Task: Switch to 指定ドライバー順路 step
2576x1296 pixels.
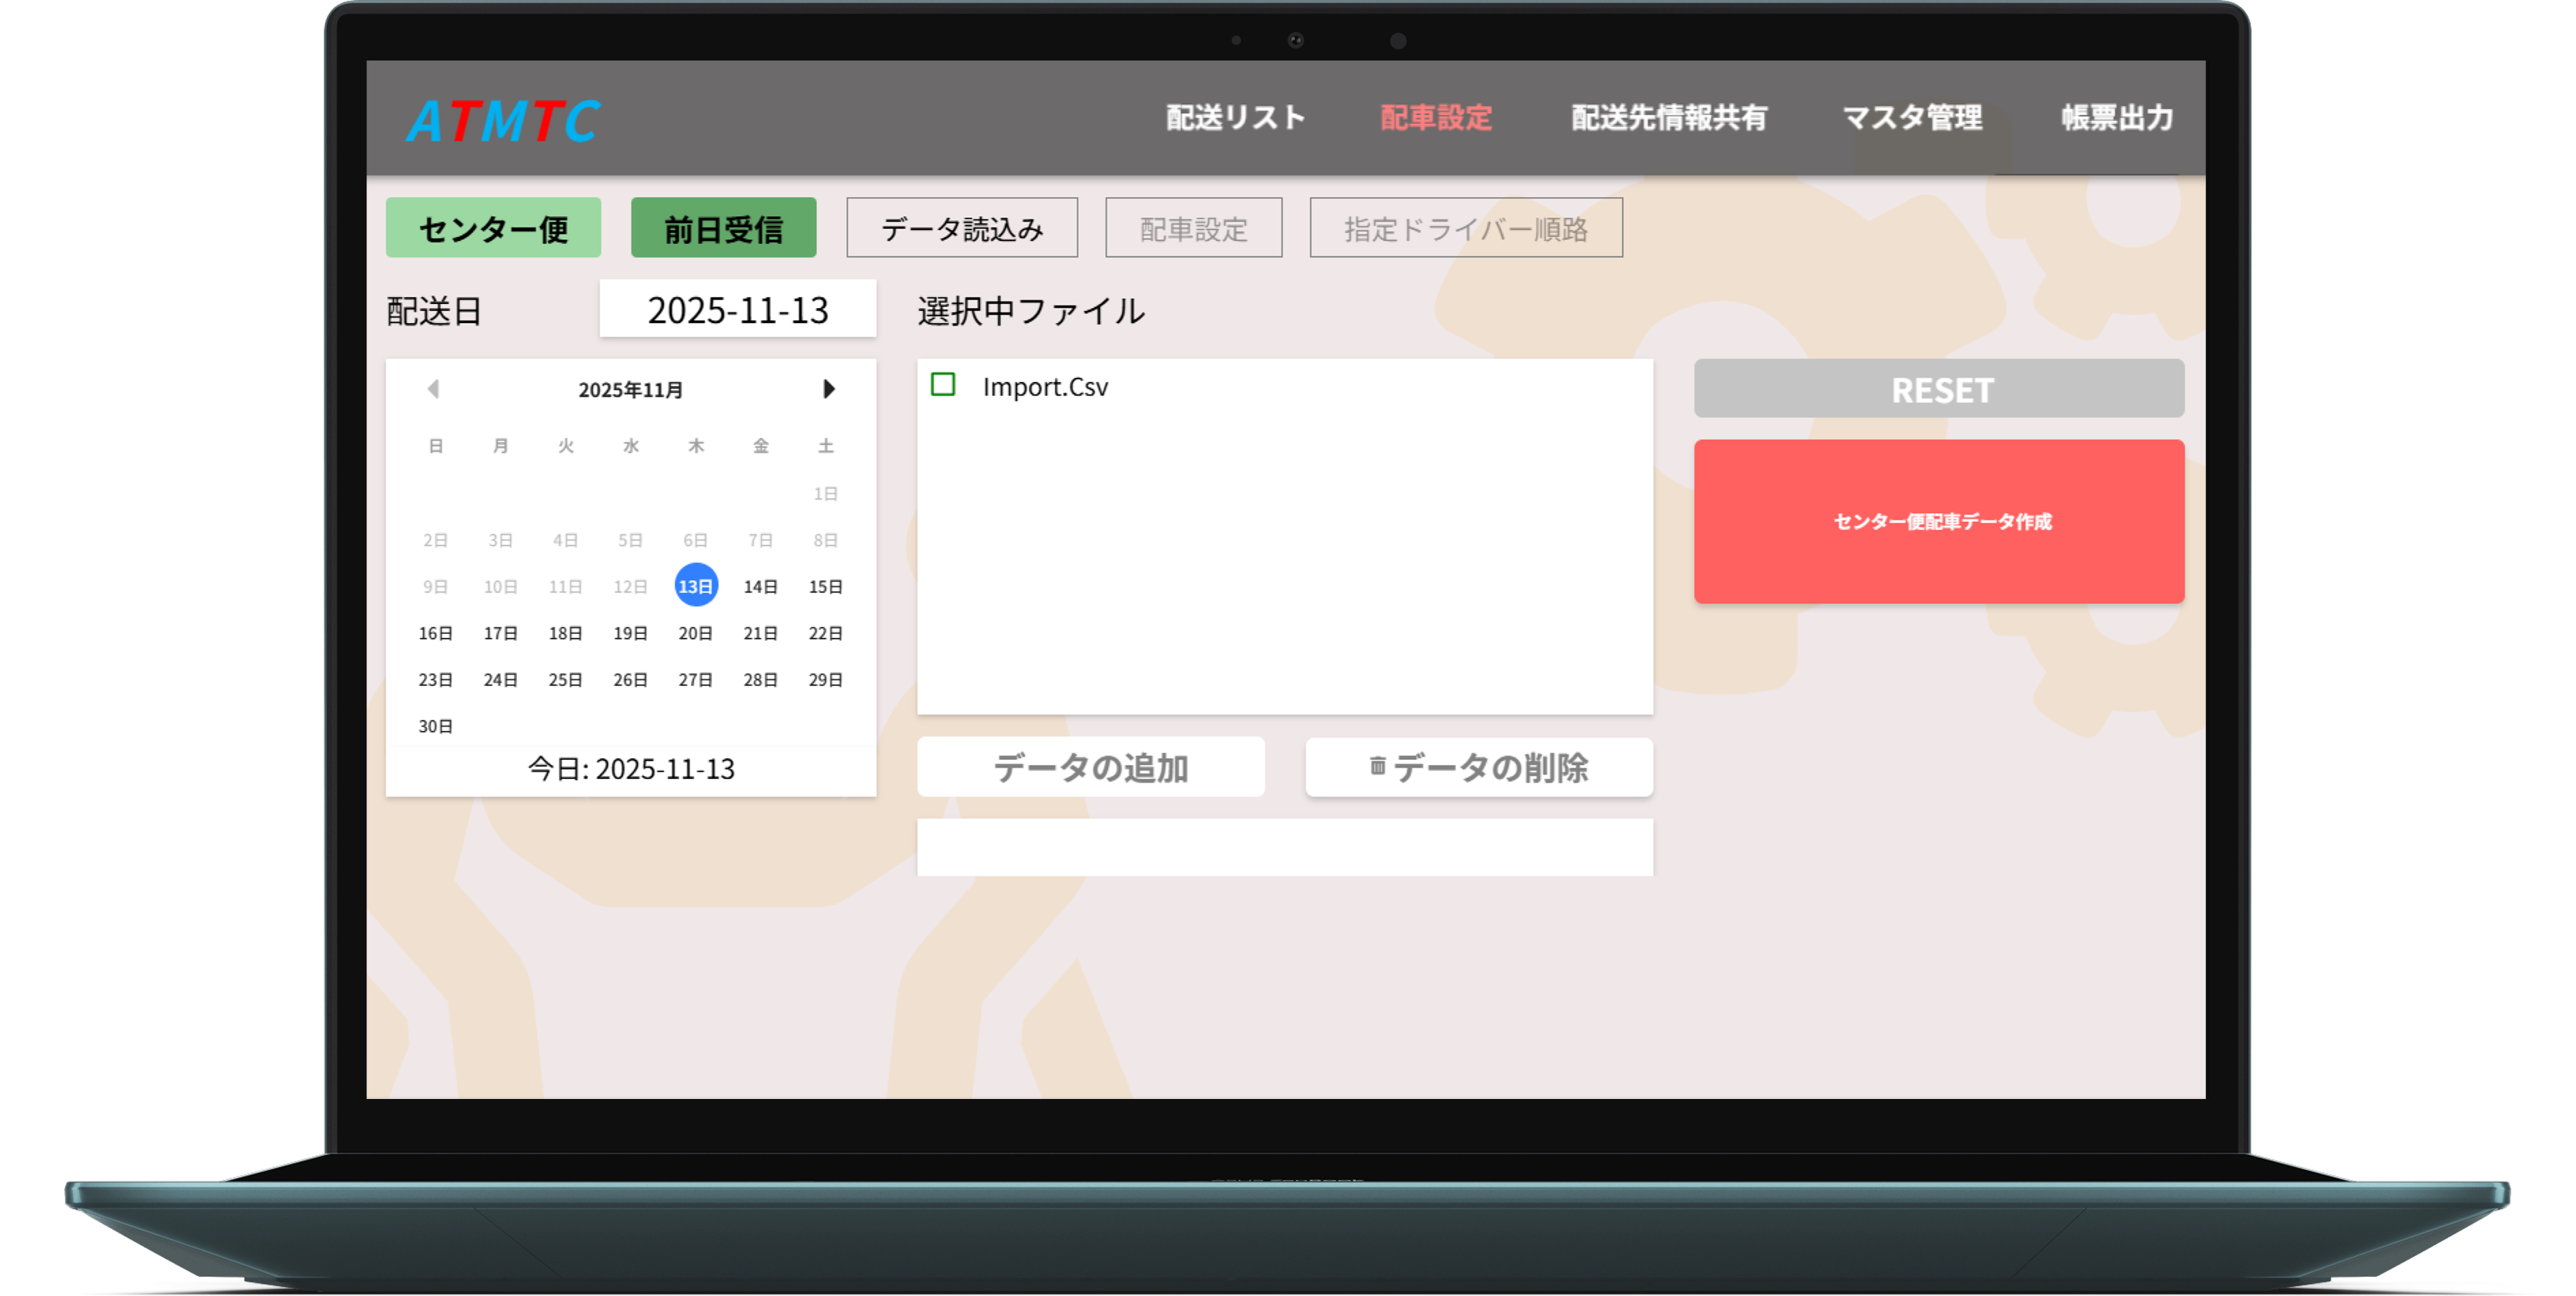Action: [1465, 229]
